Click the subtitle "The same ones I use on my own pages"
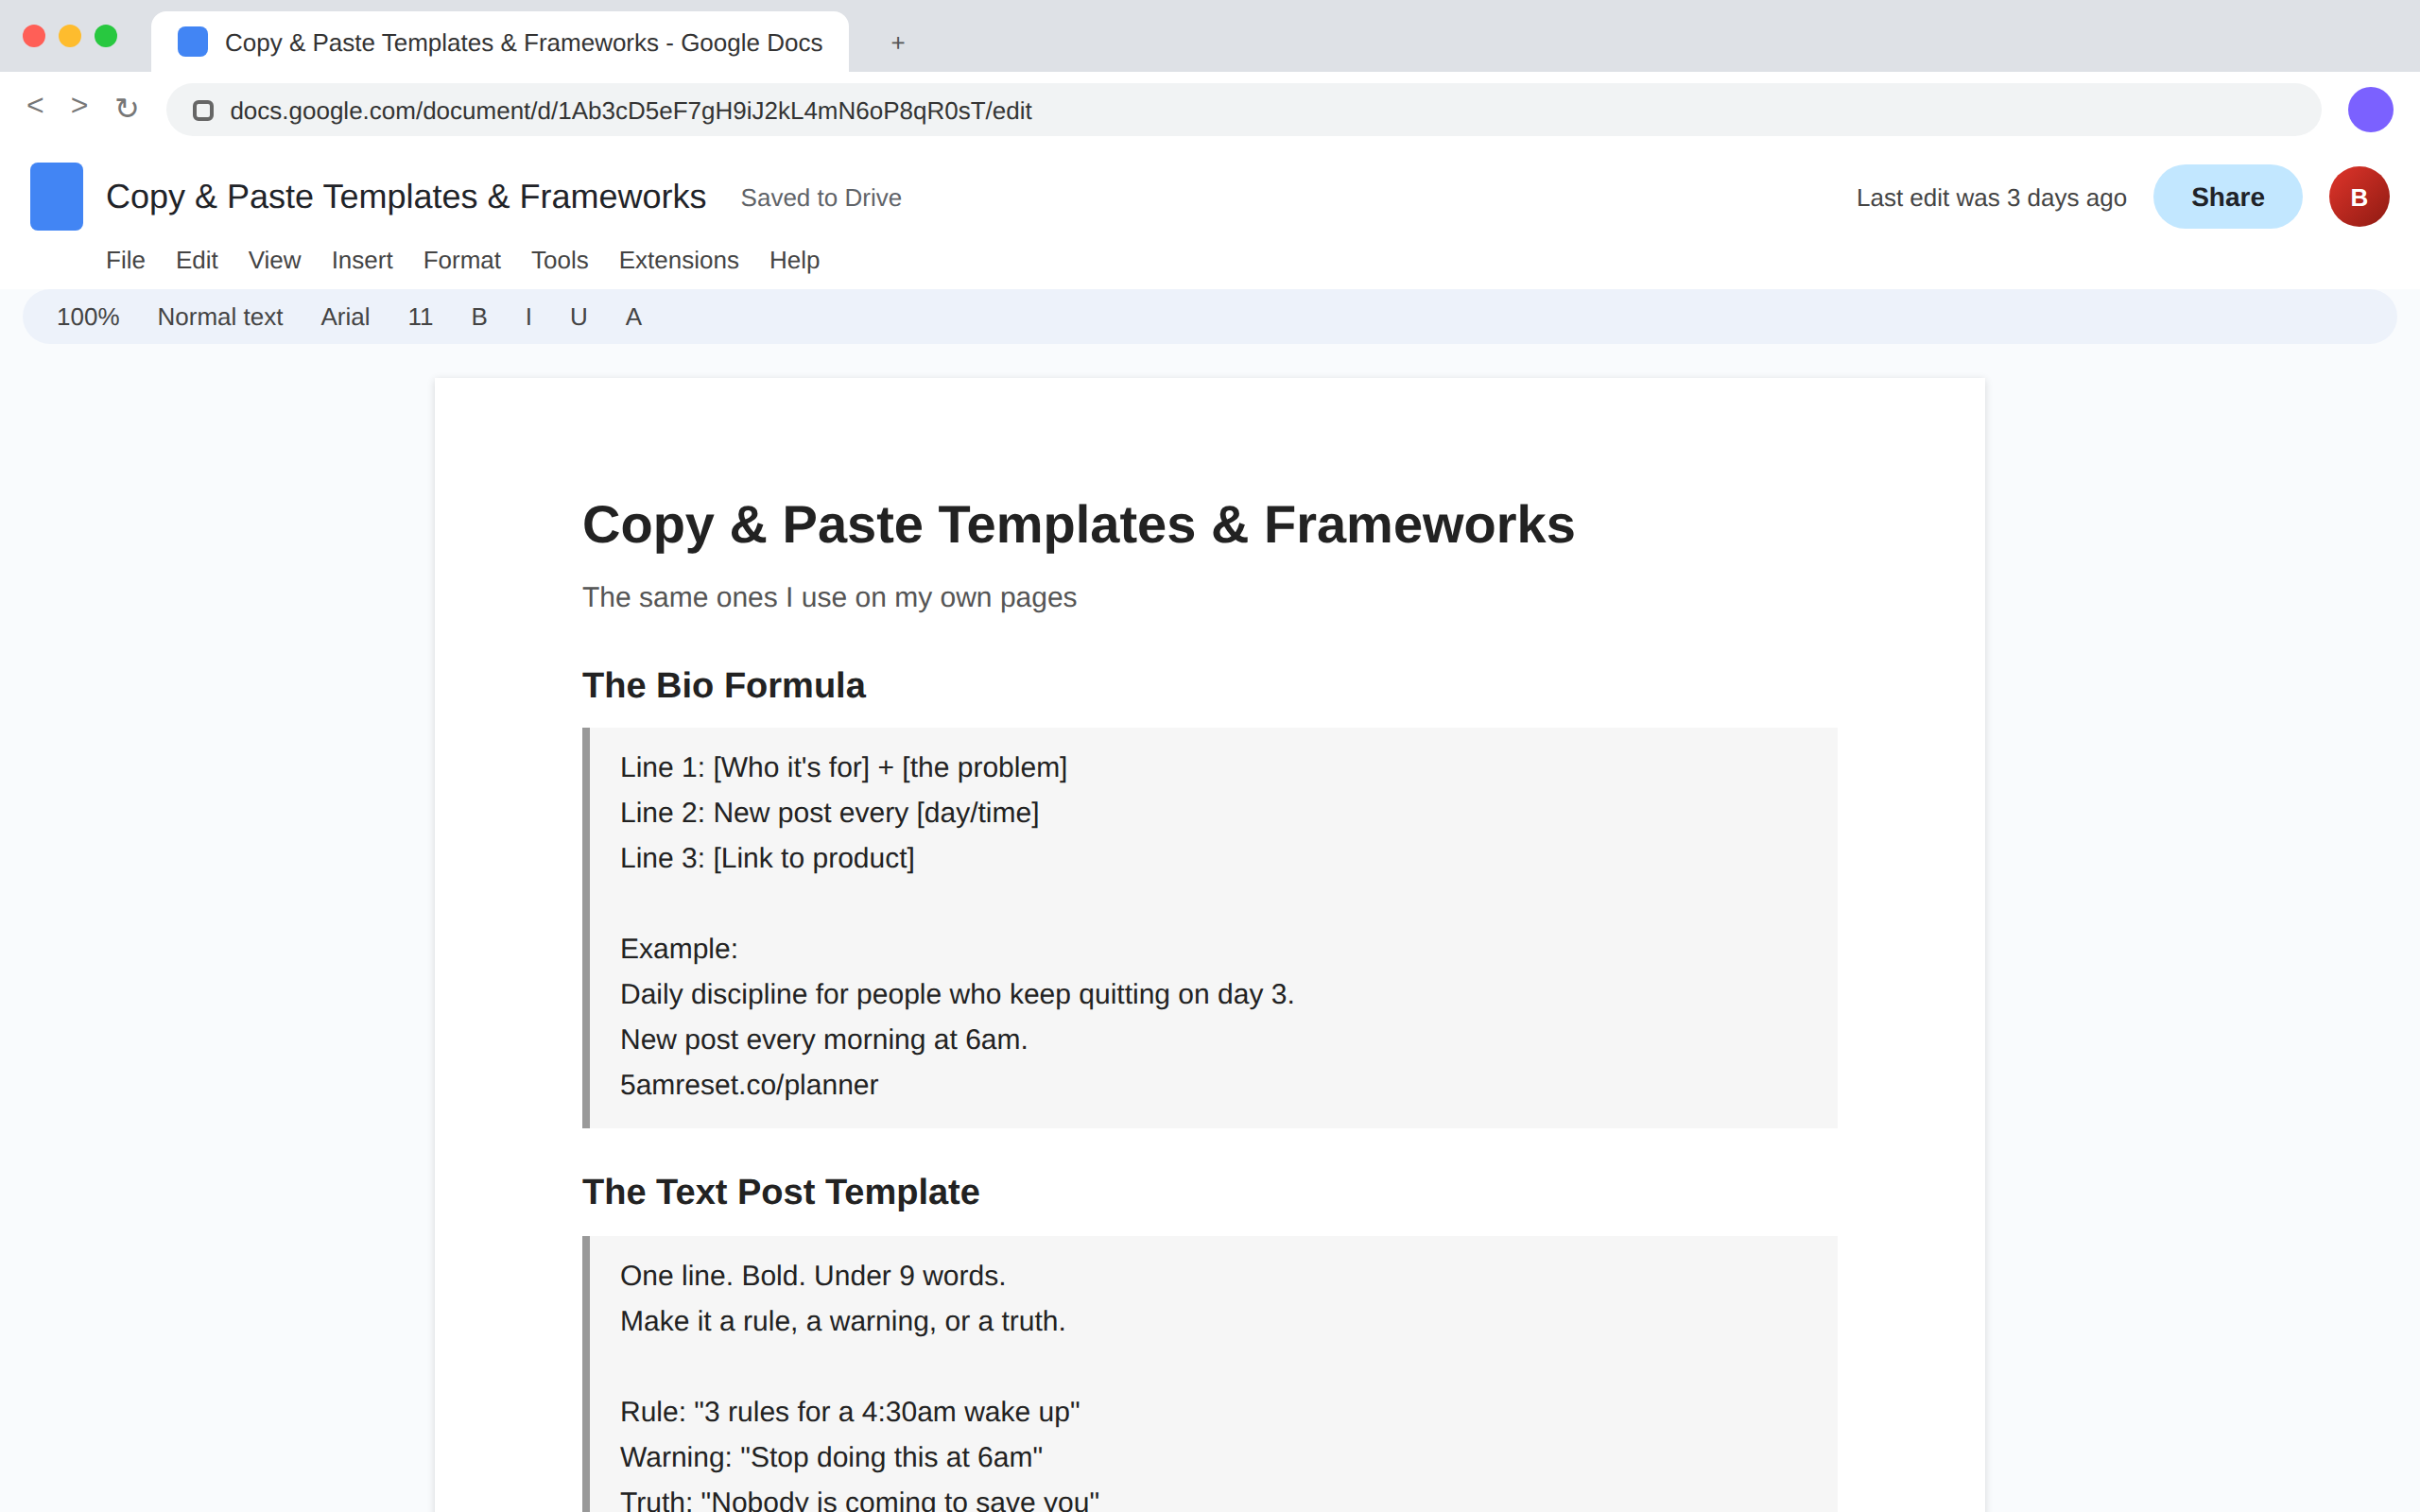Screen dimensions: 2420x1512 pyautogui.click(x=829, y=597)
